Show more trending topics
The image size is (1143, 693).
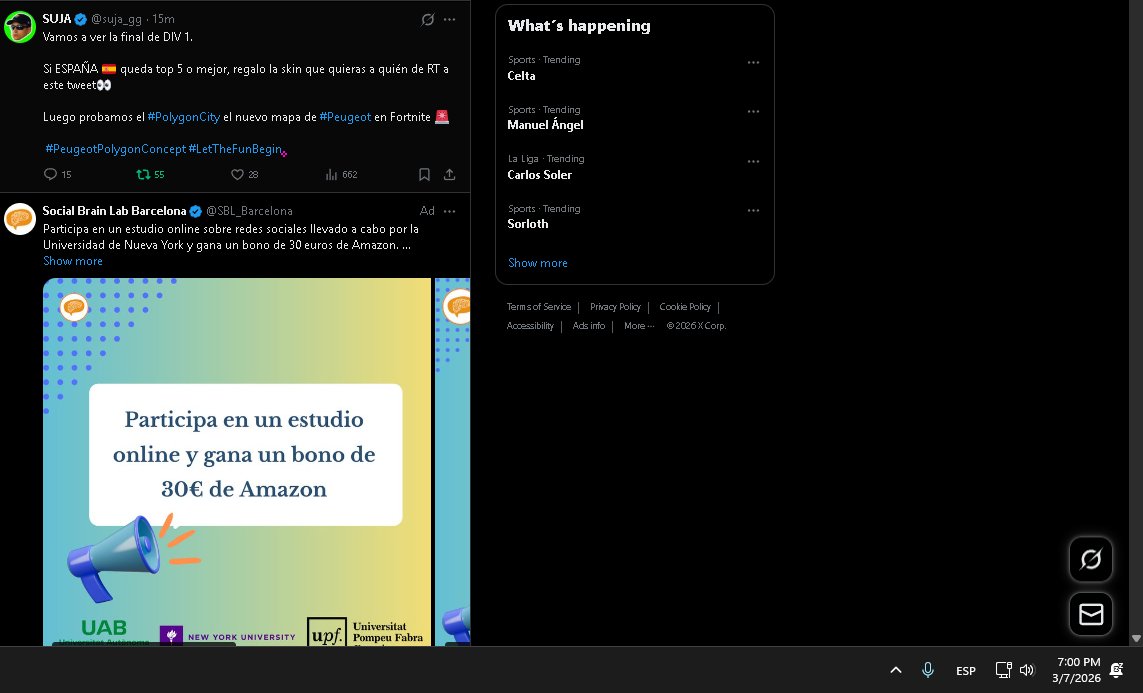coord(538,263)
